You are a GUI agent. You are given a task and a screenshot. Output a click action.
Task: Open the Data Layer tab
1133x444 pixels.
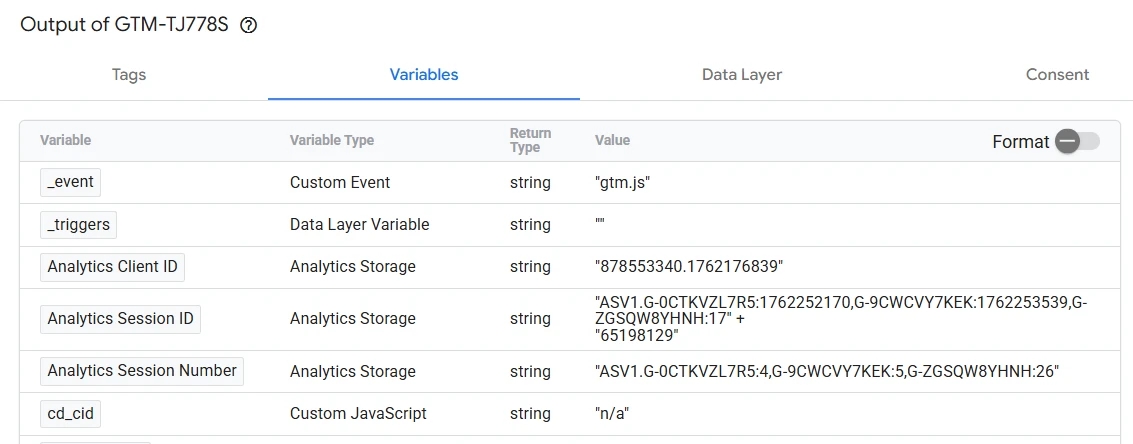pos(741,75)
